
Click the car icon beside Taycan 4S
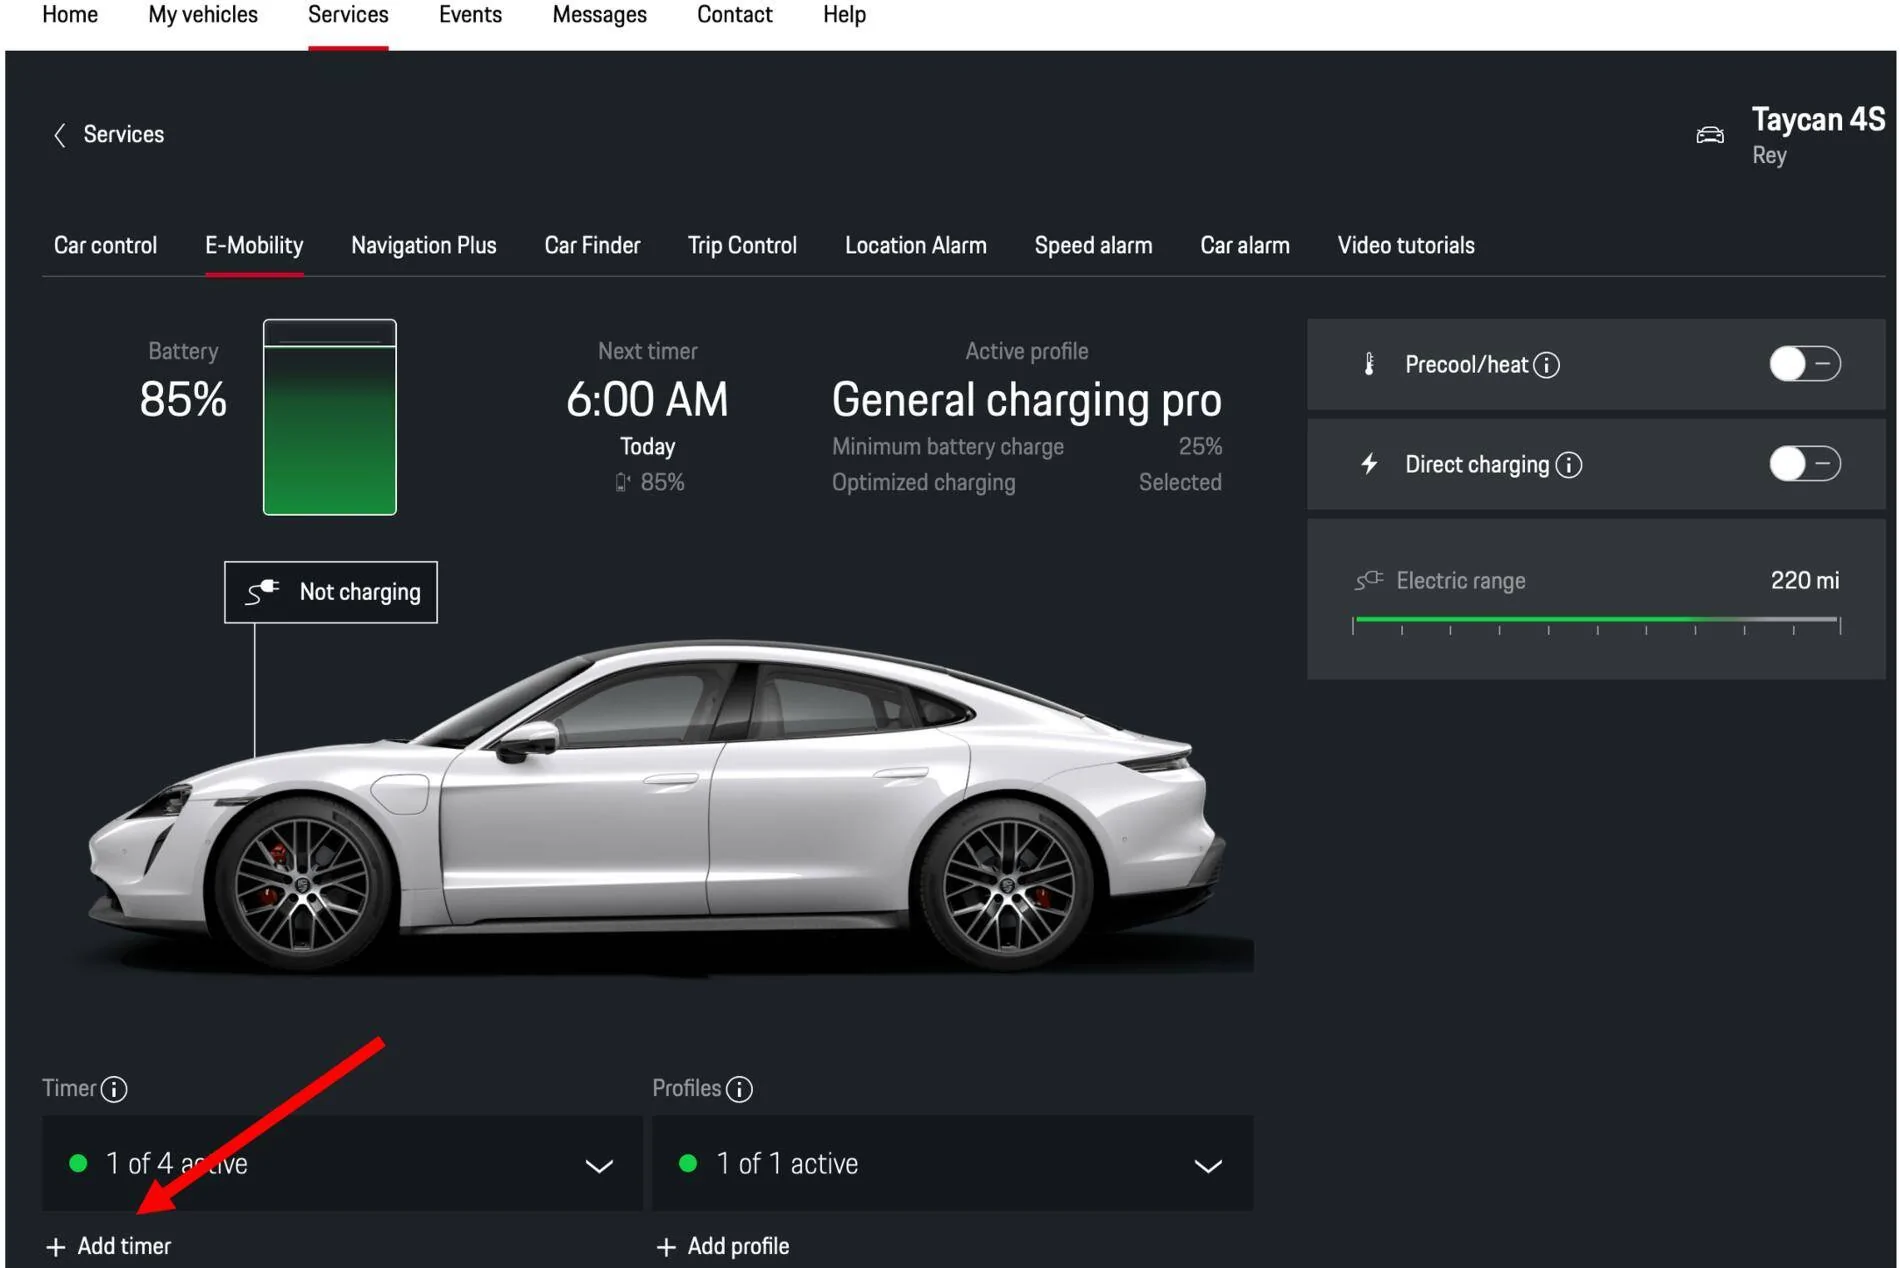point(1710,135)
